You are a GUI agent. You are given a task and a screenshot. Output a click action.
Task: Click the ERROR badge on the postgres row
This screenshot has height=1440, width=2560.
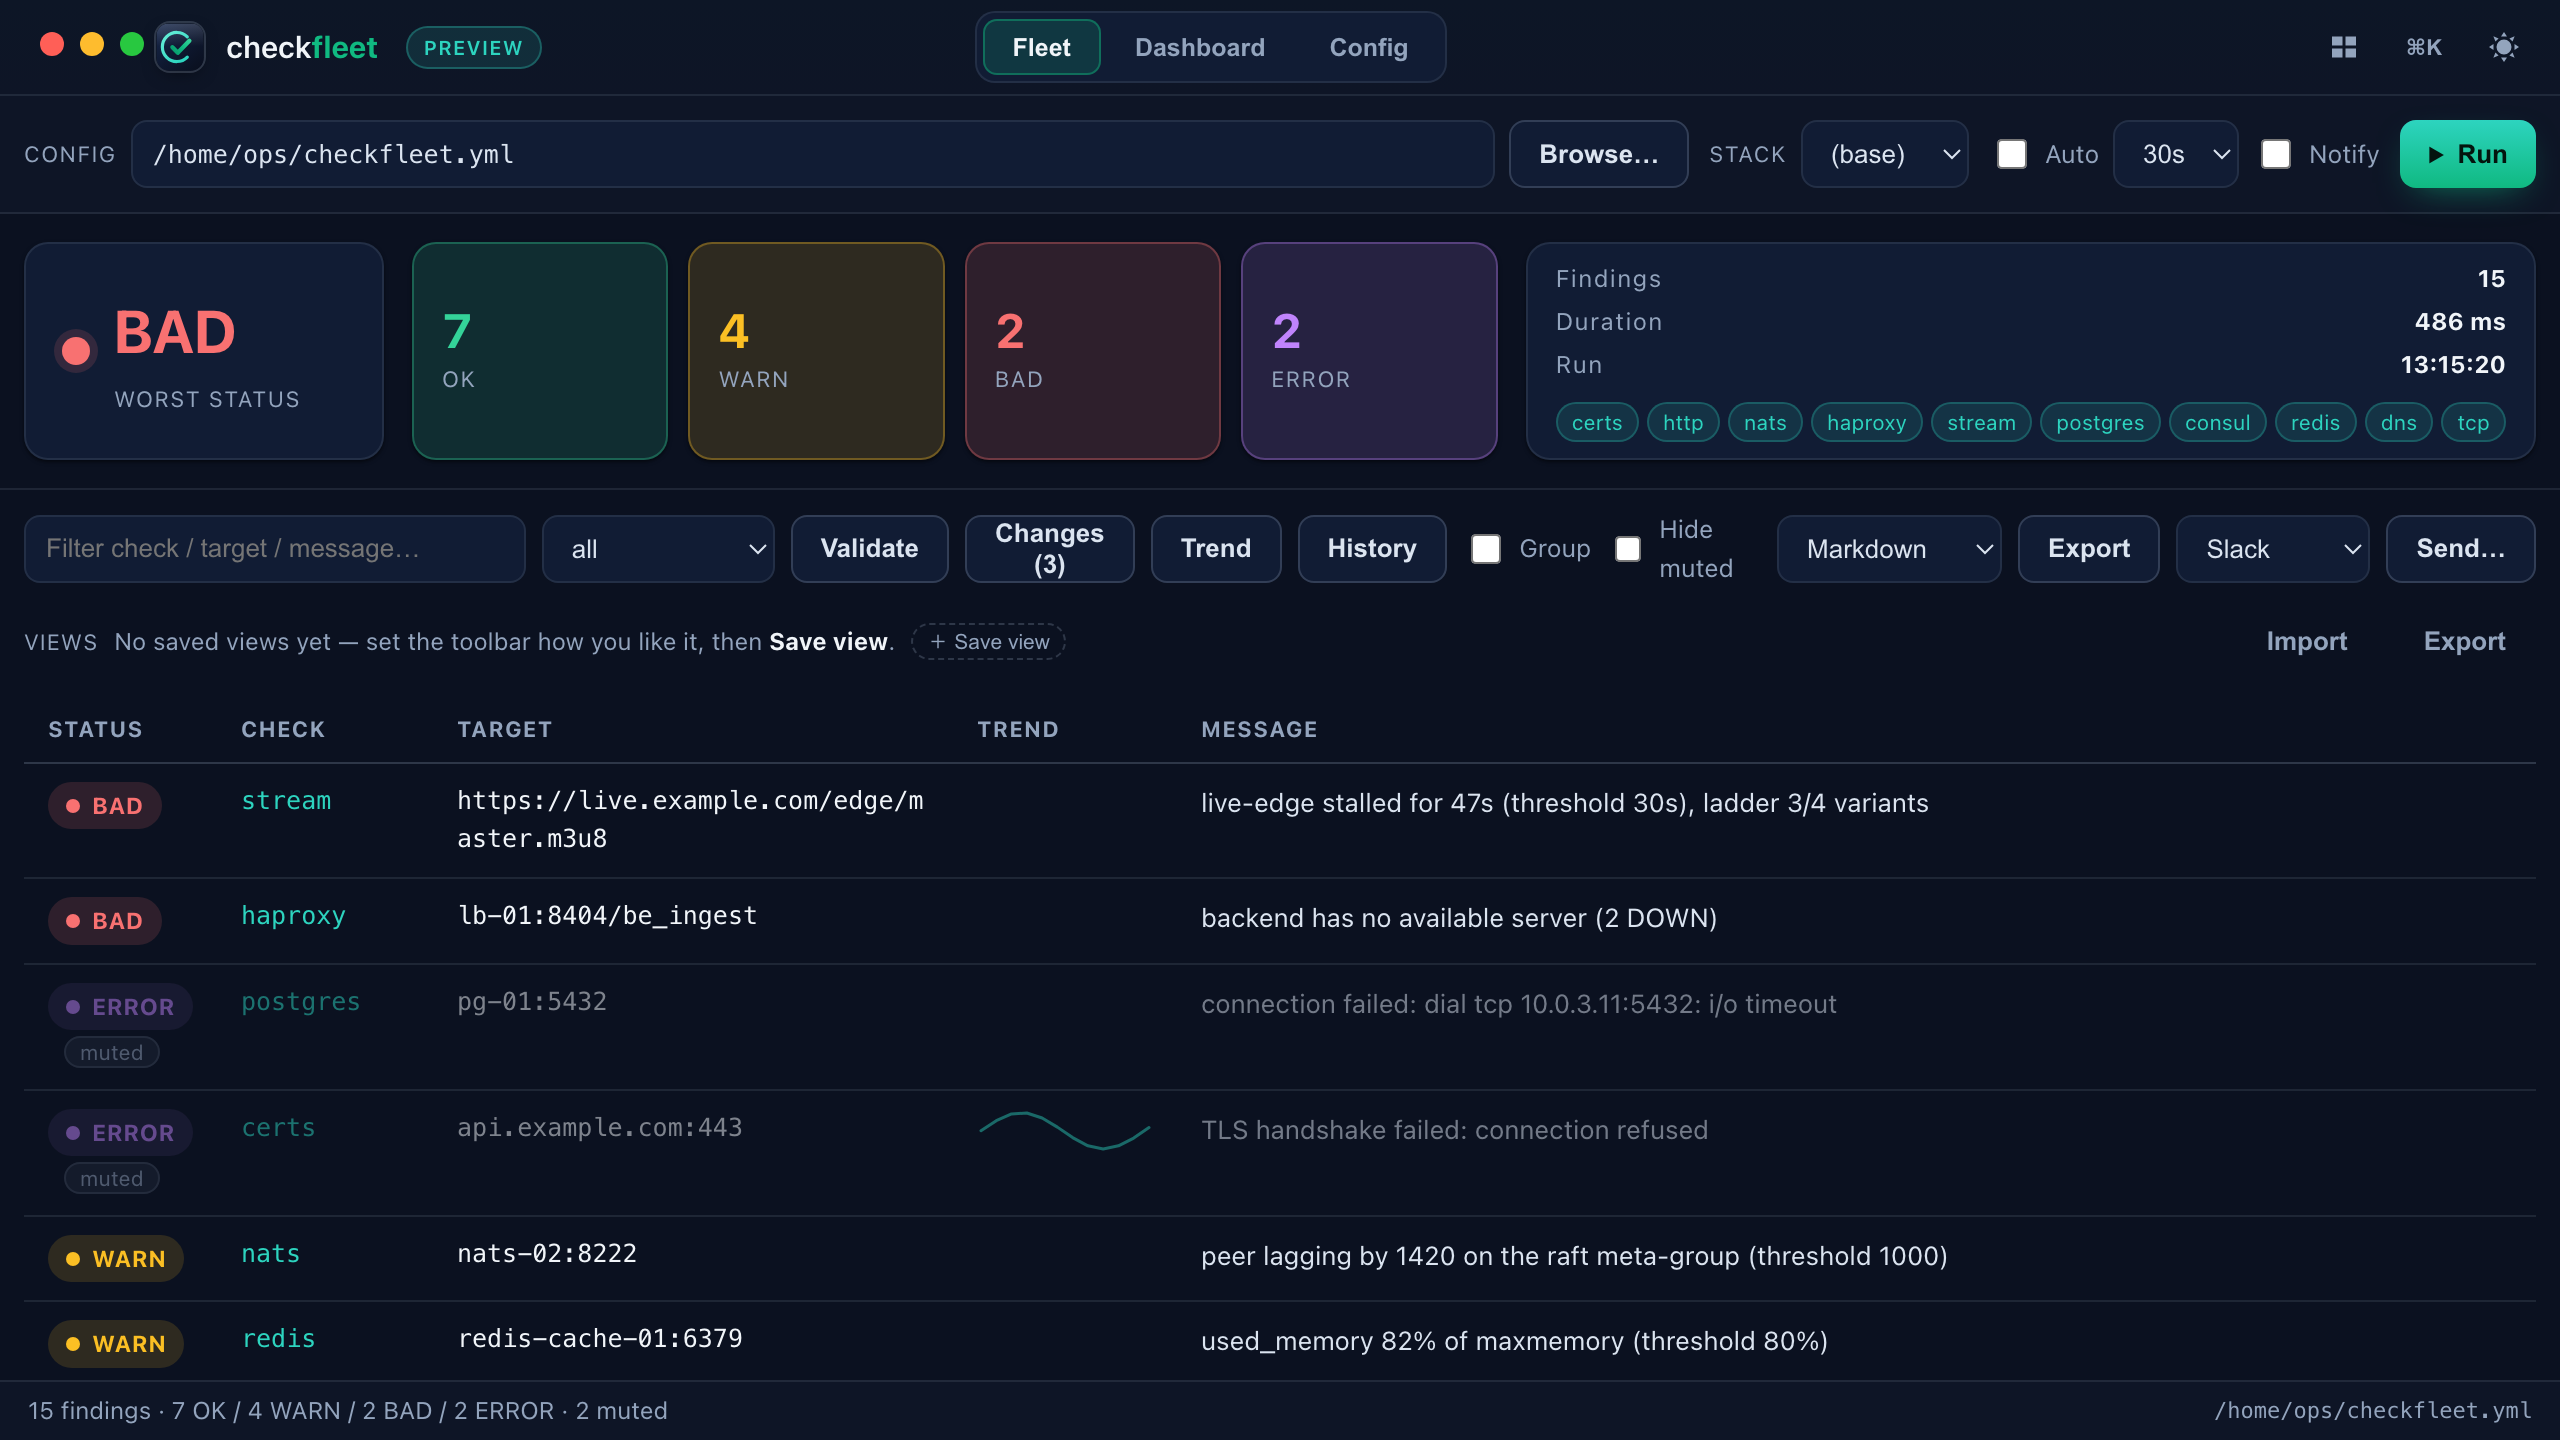120,1006
